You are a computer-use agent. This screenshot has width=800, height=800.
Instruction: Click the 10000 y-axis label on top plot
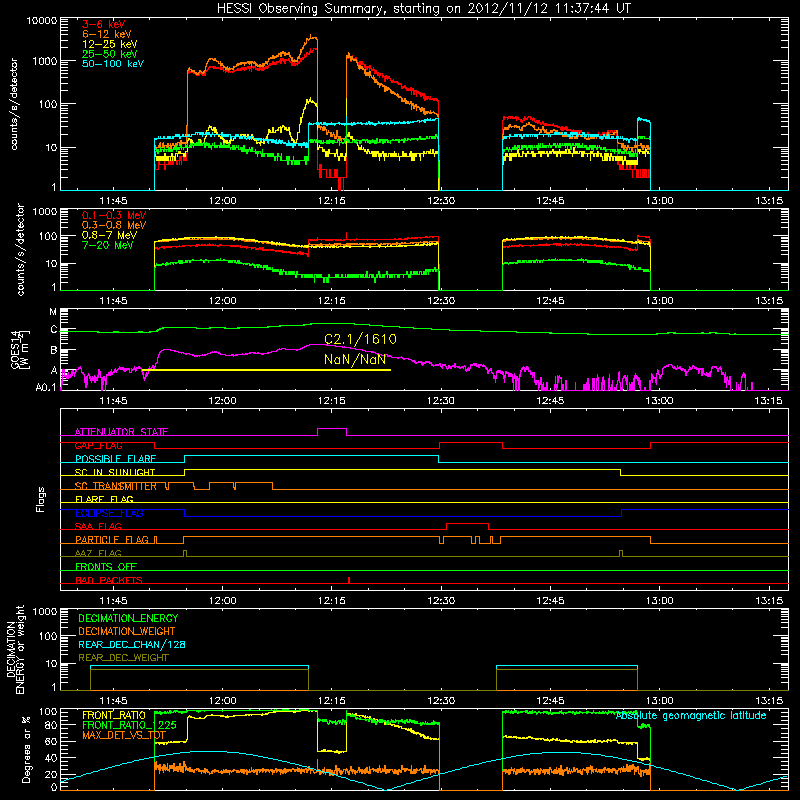click(x=42, y=20)
